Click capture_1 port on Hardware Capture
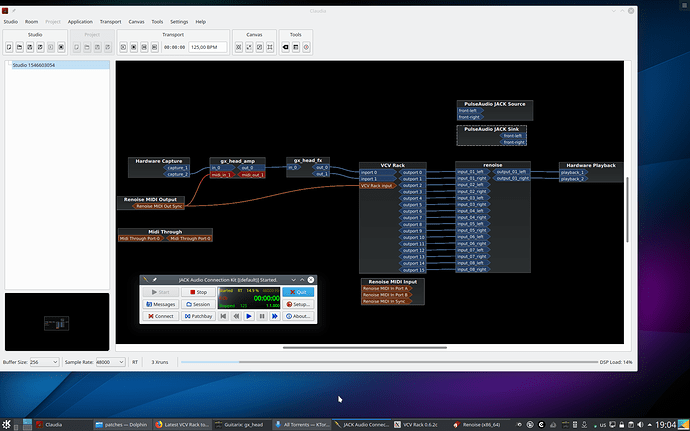The image size is (690, 431). pos(177,168)
